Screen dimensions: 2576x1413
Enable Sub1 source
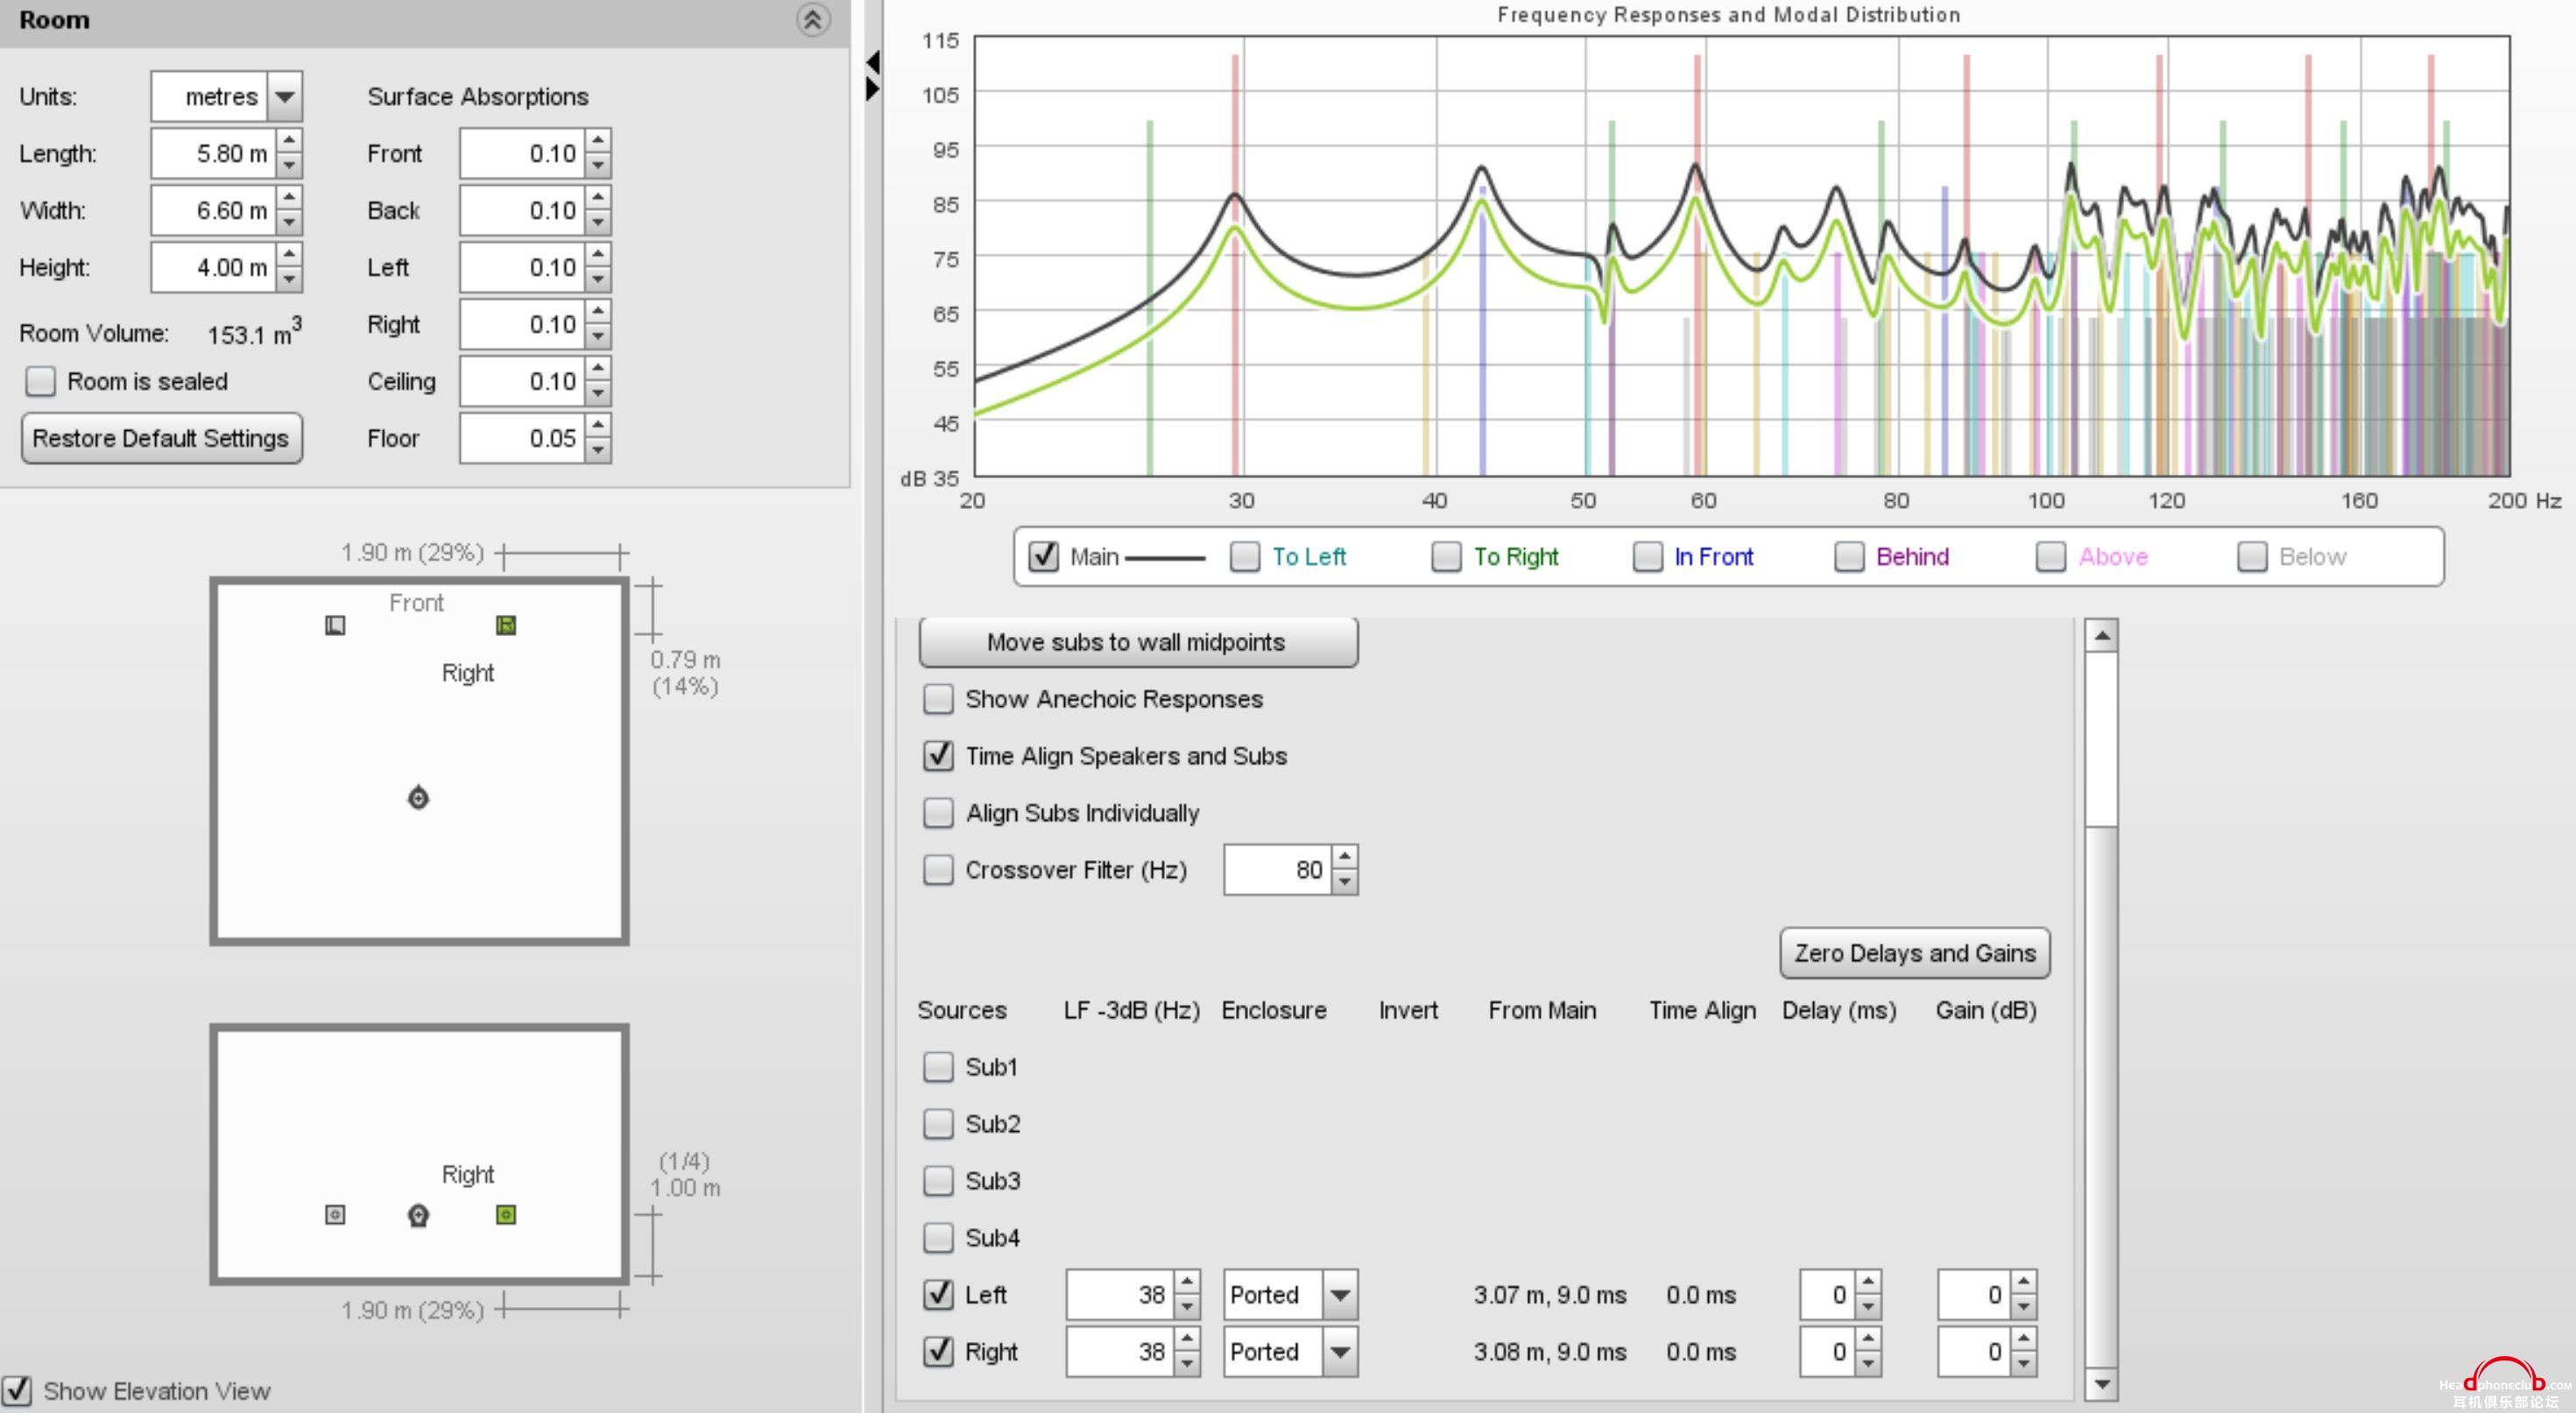click(x=938, y=1067)
